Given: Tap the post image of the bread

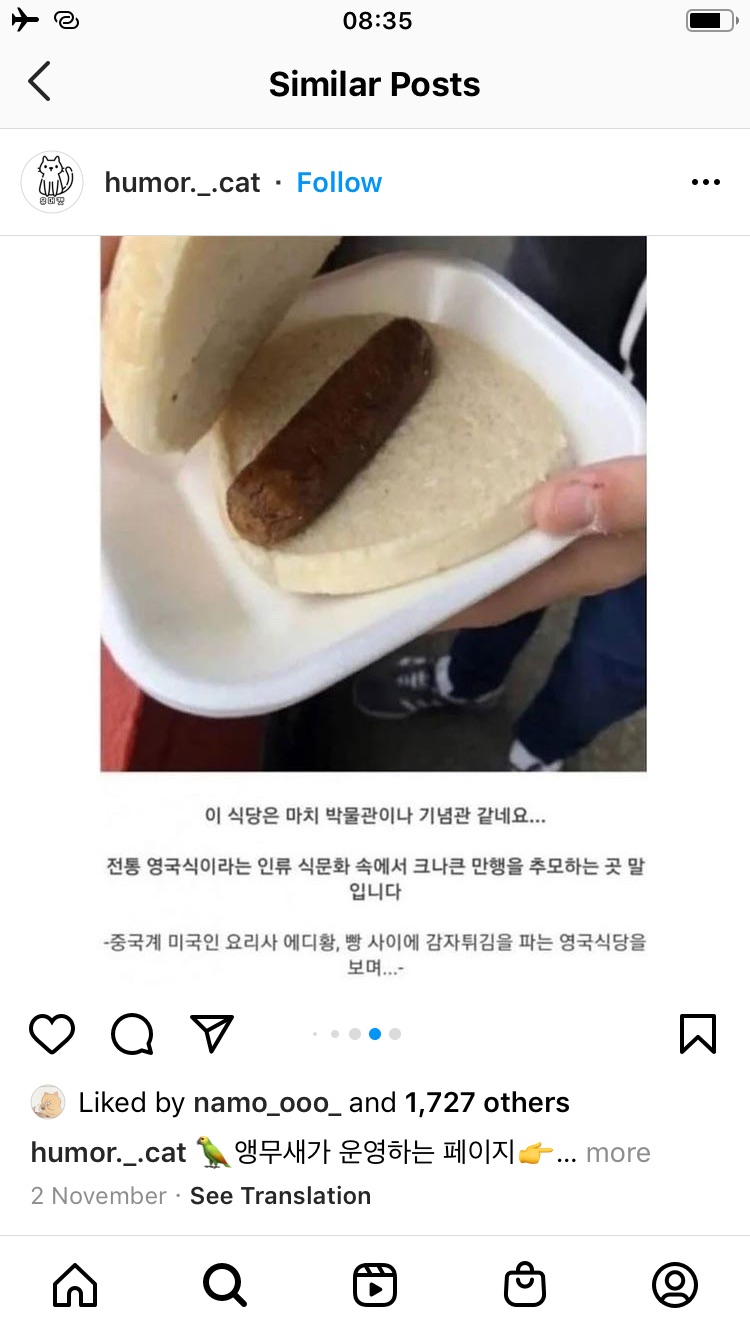Looking at the screenshot, I should [373, 504].
